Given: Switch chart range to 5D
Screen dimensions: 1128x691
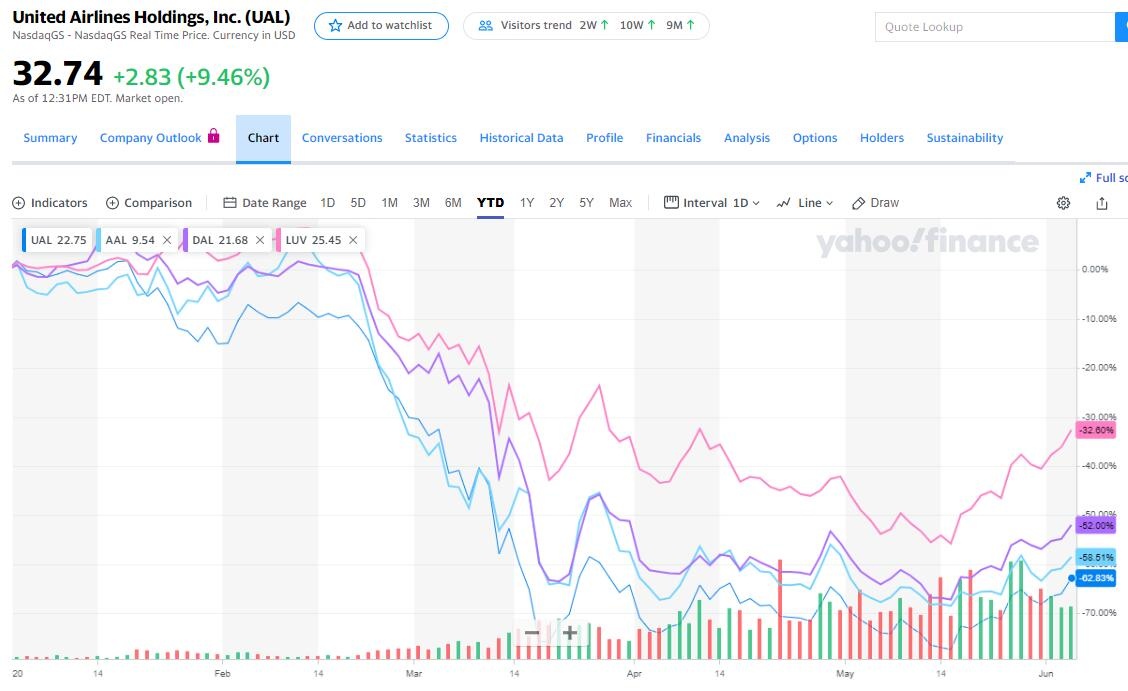Looking at the screenshot, I should coord(358,203).
